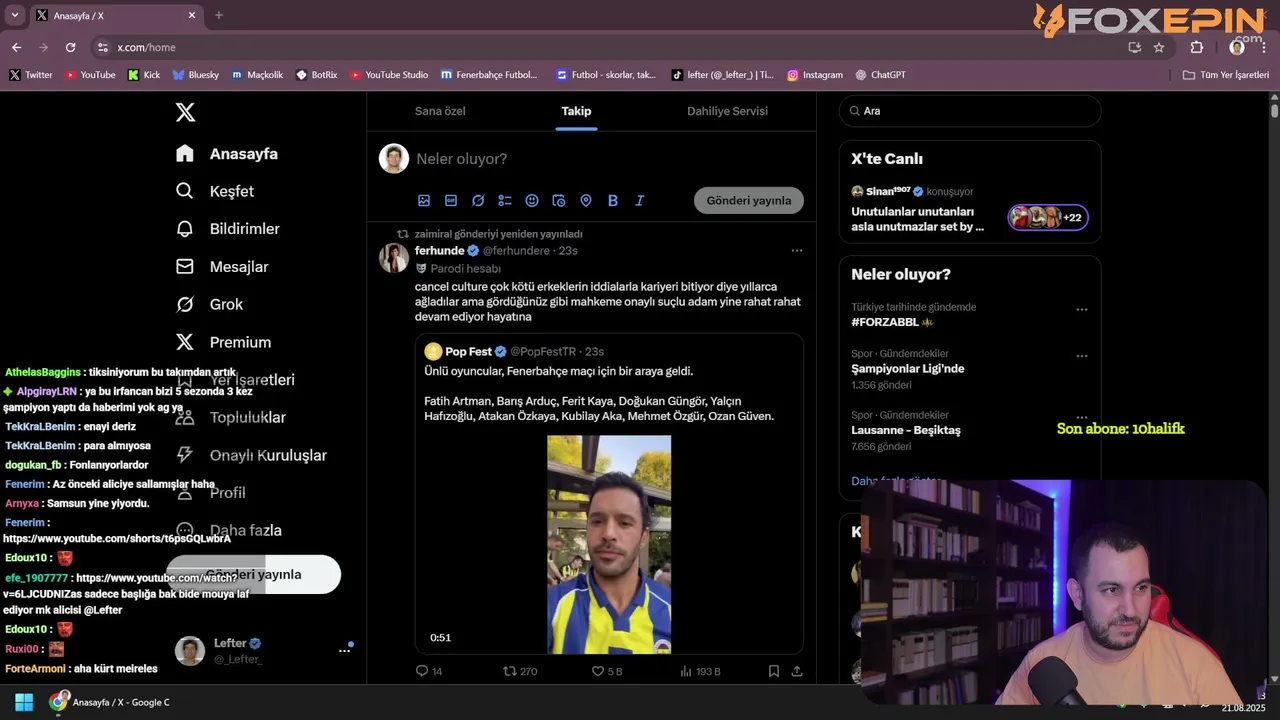Bookmark this page star icon
This screenshot has width=1280, height=720.
1159,47
